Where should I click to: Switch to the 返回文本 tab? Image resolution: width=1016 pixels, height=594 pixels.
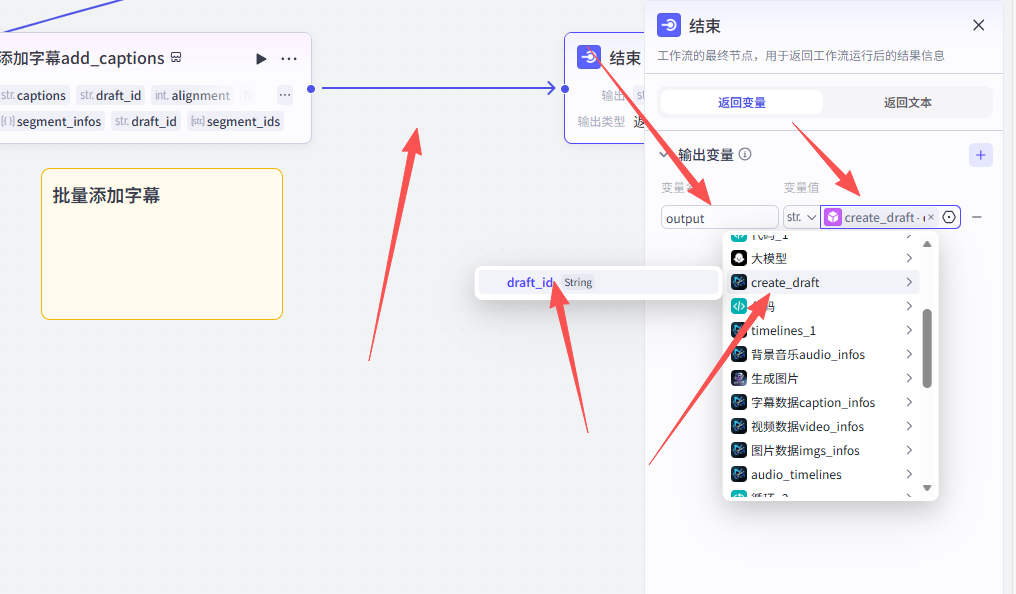(908, 102)
